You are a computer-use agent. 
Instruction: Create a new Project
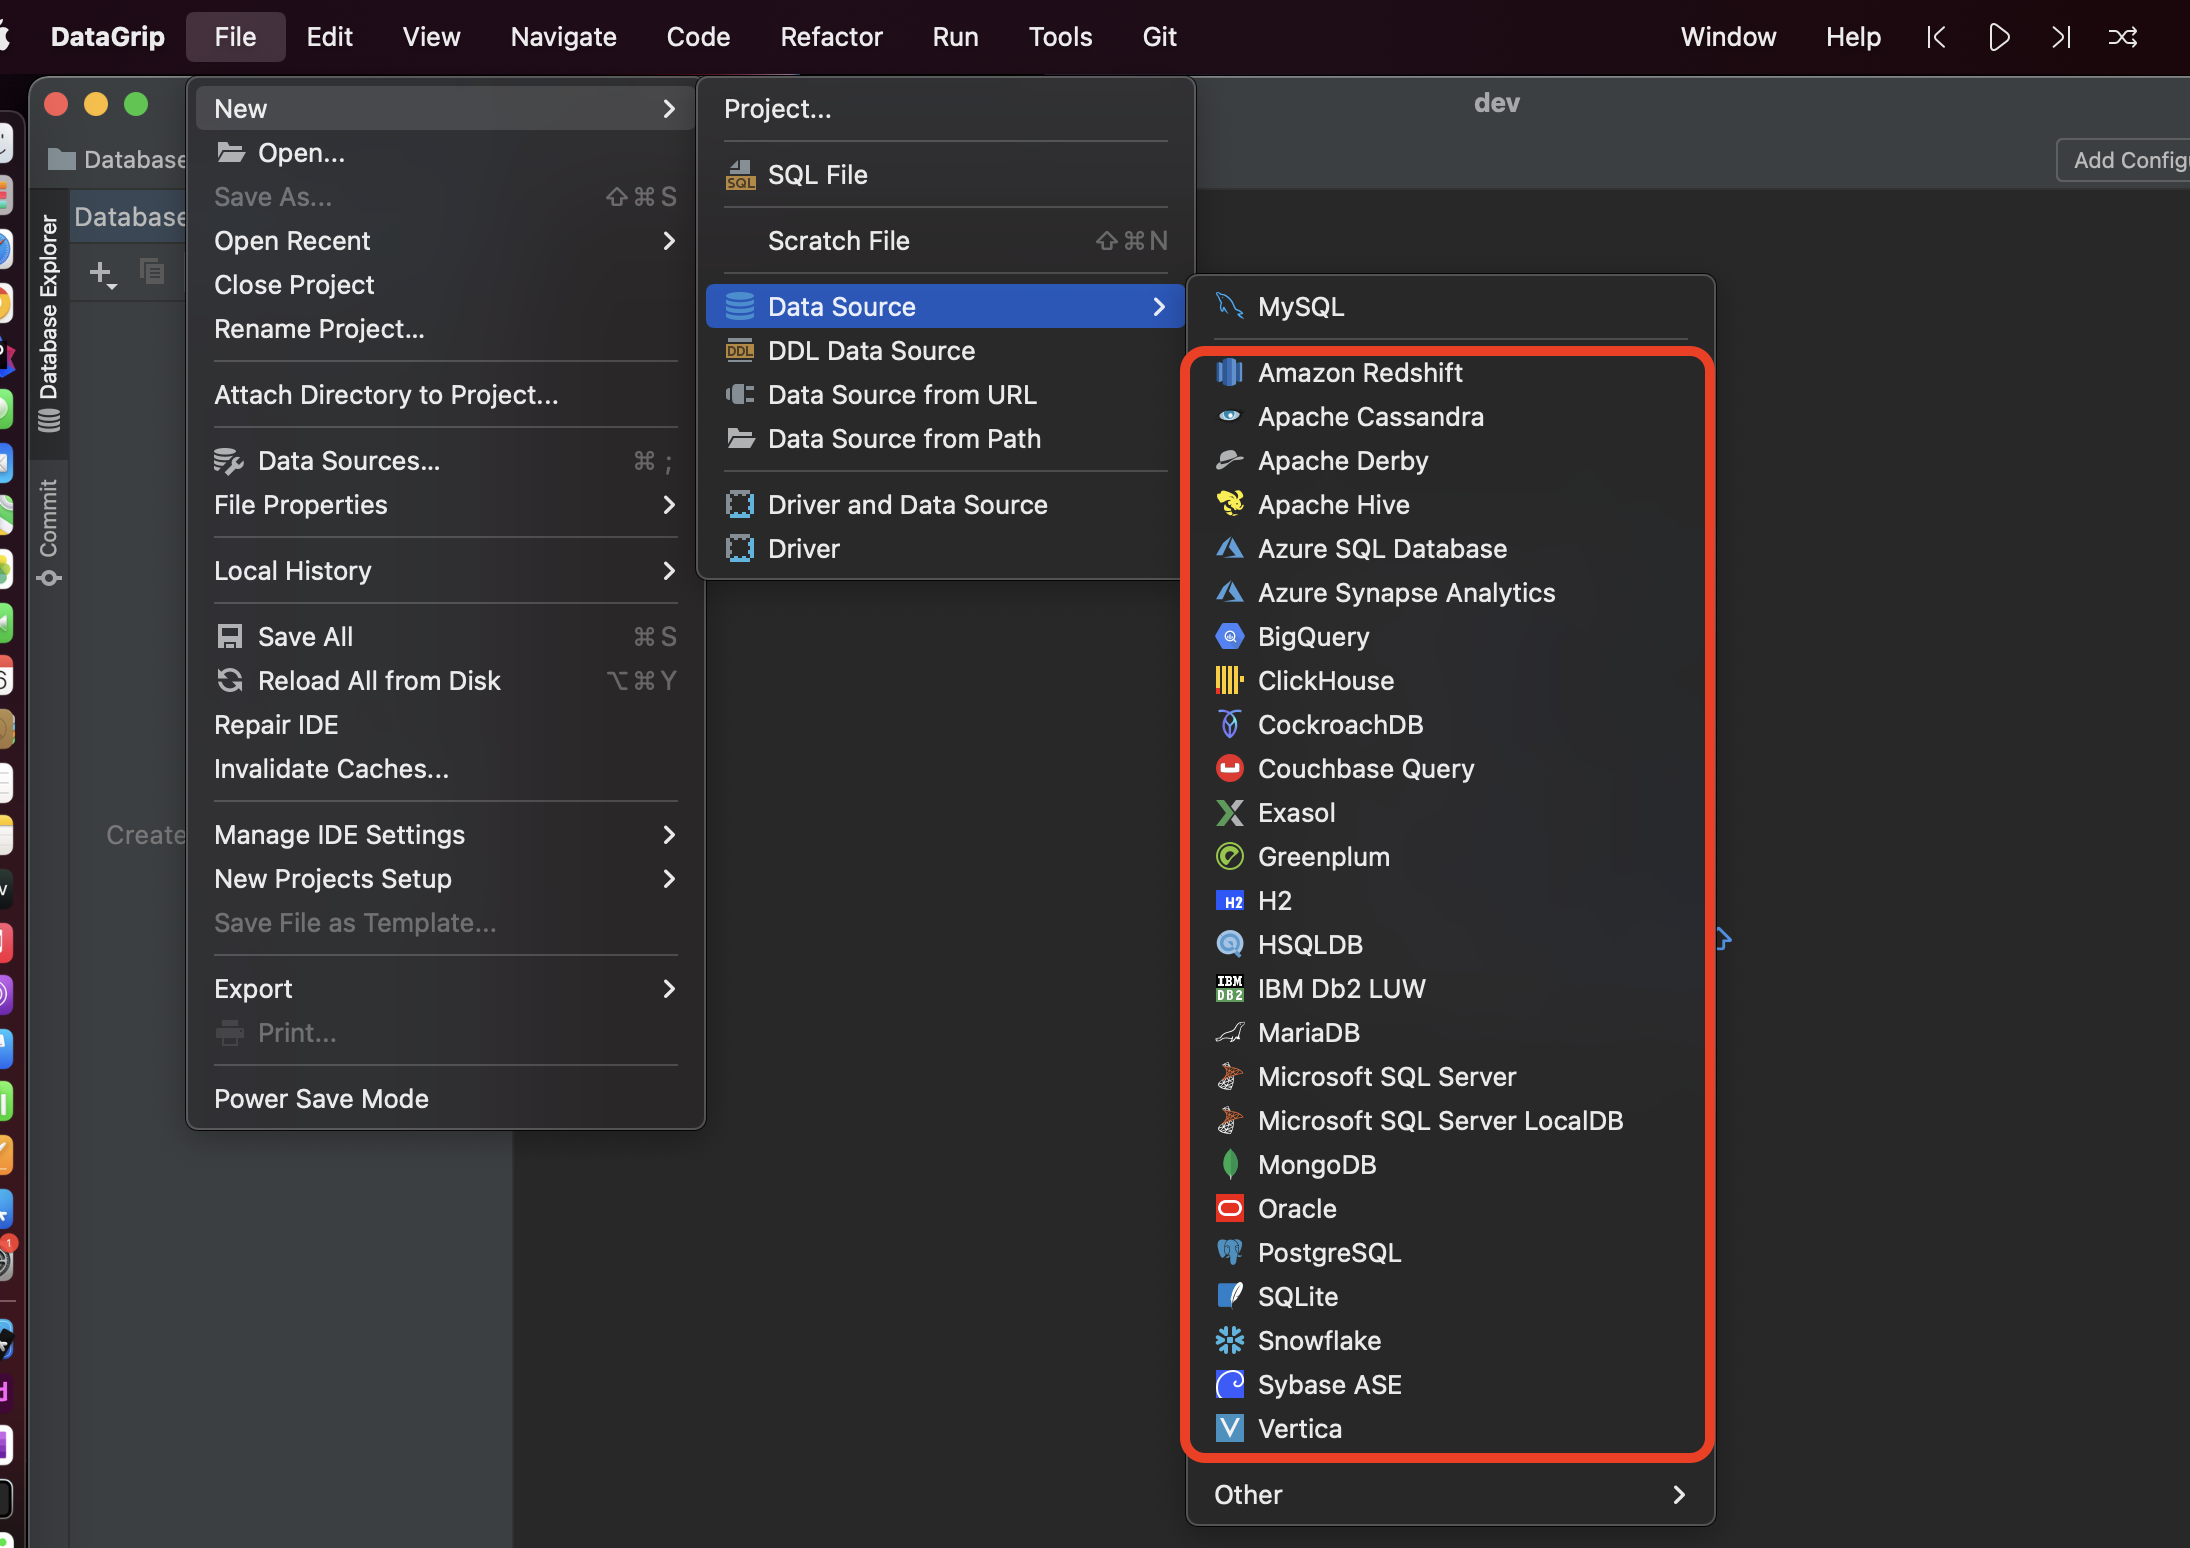pos(945,109)
